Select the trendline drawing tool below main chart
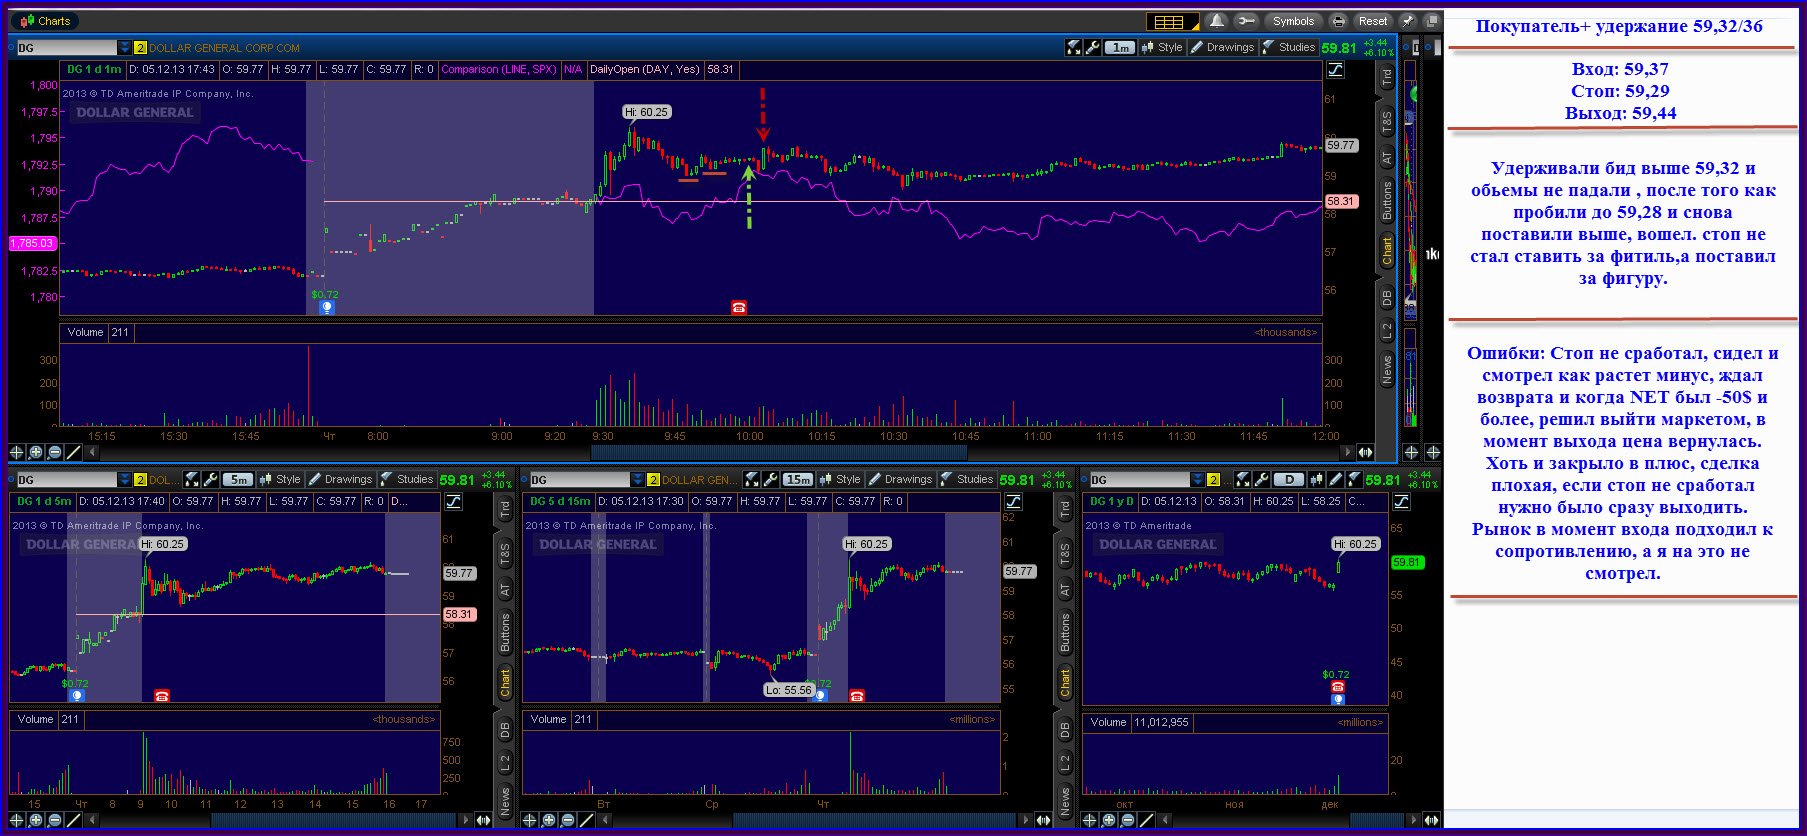Image resolution: width=1807 pixels, height=836 pixels. tap(73, 452)
